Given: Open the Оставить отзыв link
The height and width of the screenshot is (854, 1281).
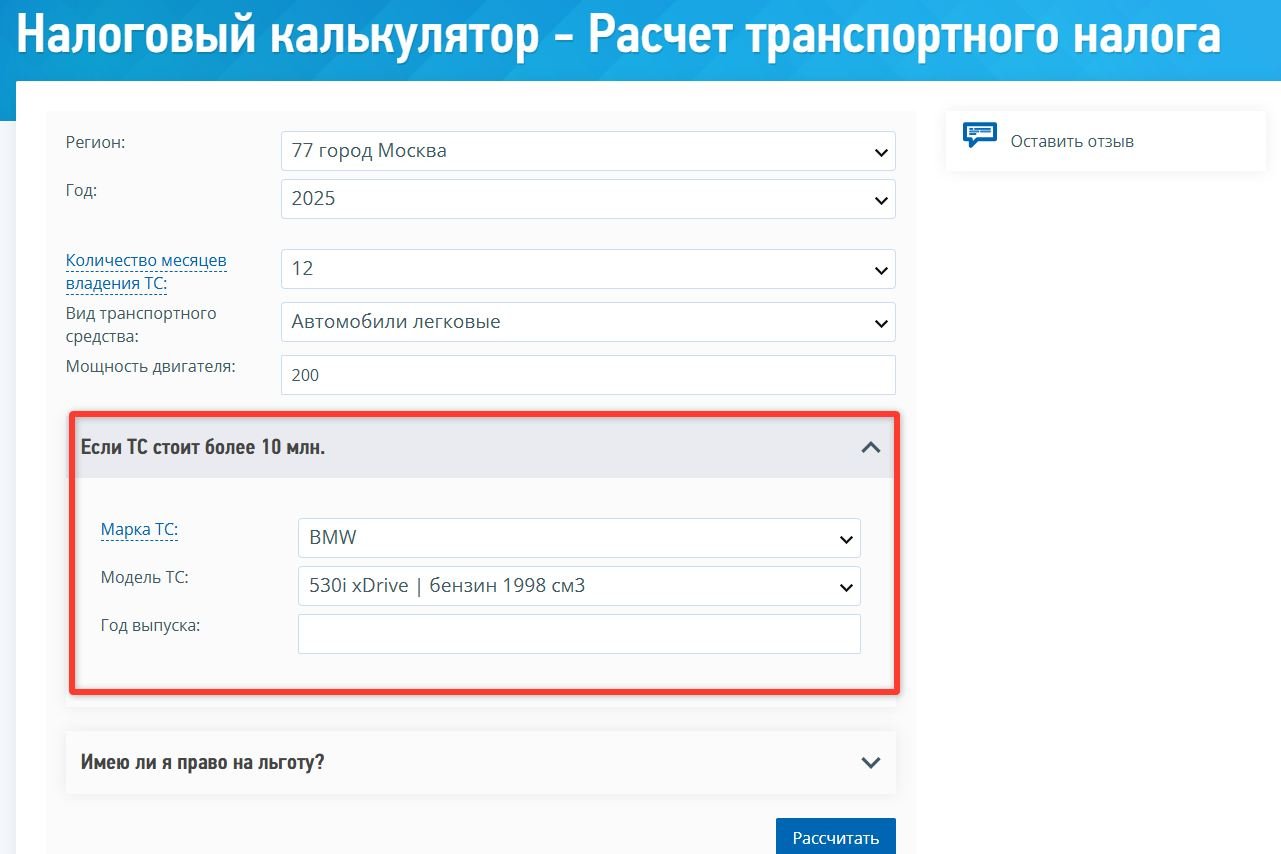Looking at the screenshot, I should tap(1072, 141).
